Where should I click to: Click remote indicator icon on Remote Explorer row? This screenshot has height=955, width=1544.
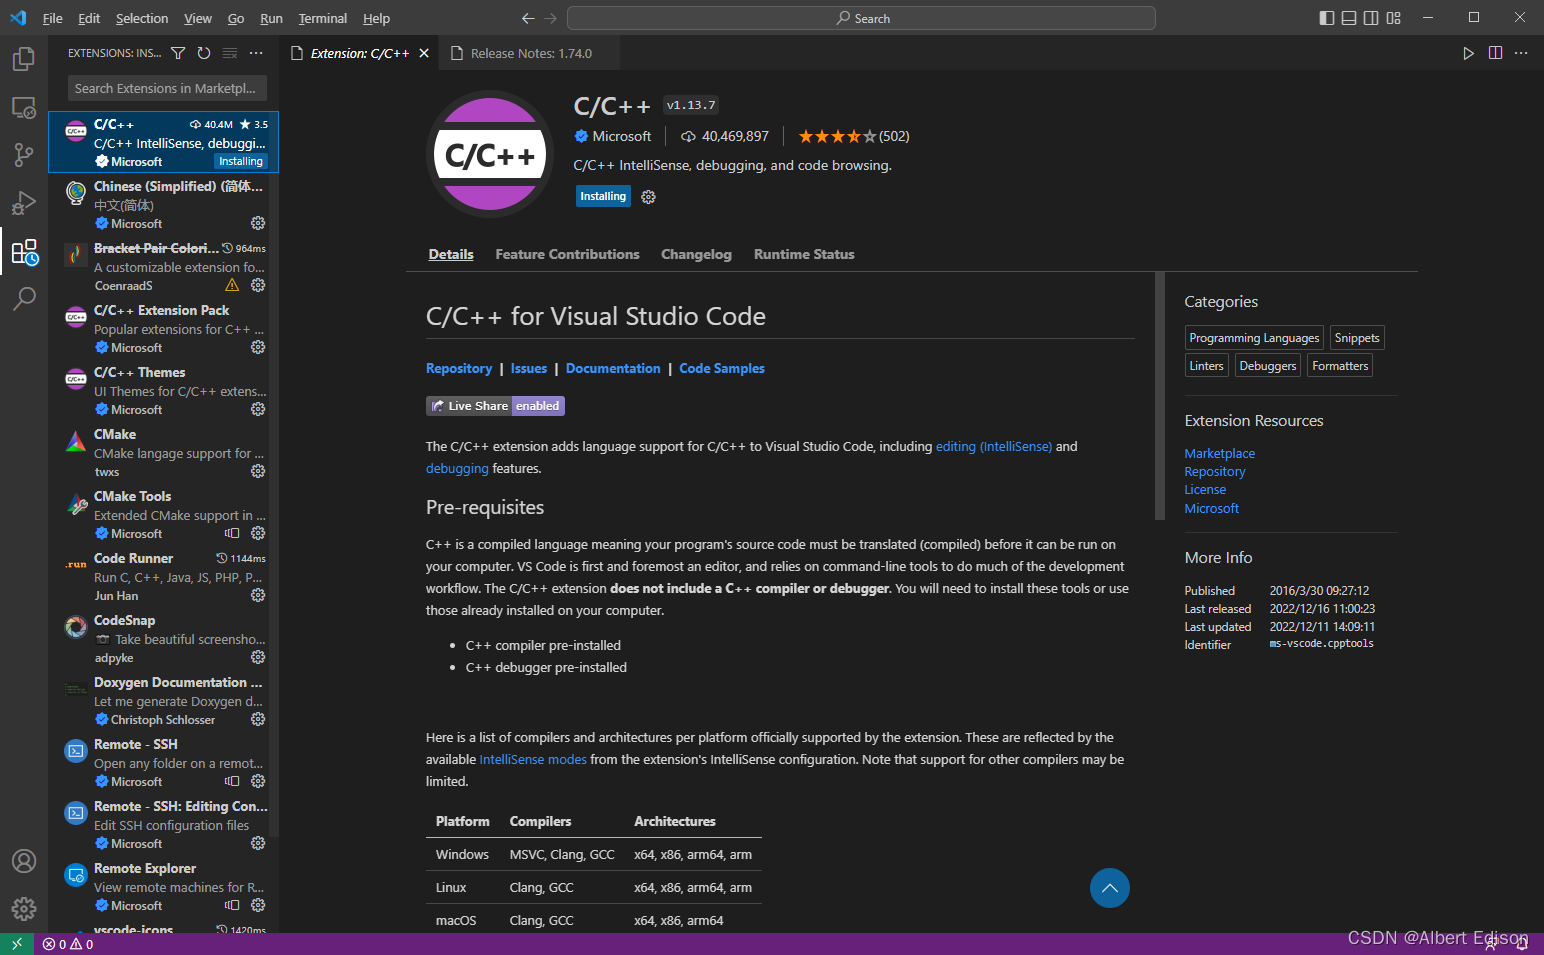pos(232,905)
